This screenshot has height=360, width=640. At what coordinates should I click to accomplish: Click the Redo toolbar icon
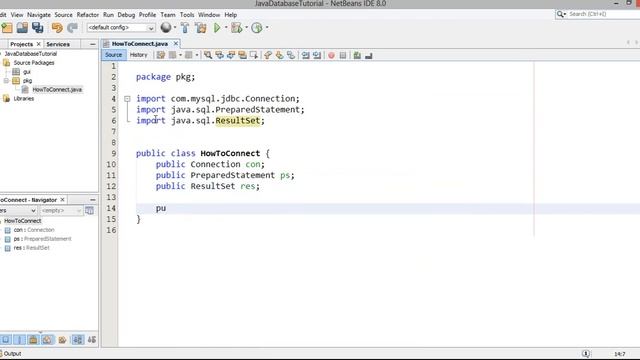point(72,28)
